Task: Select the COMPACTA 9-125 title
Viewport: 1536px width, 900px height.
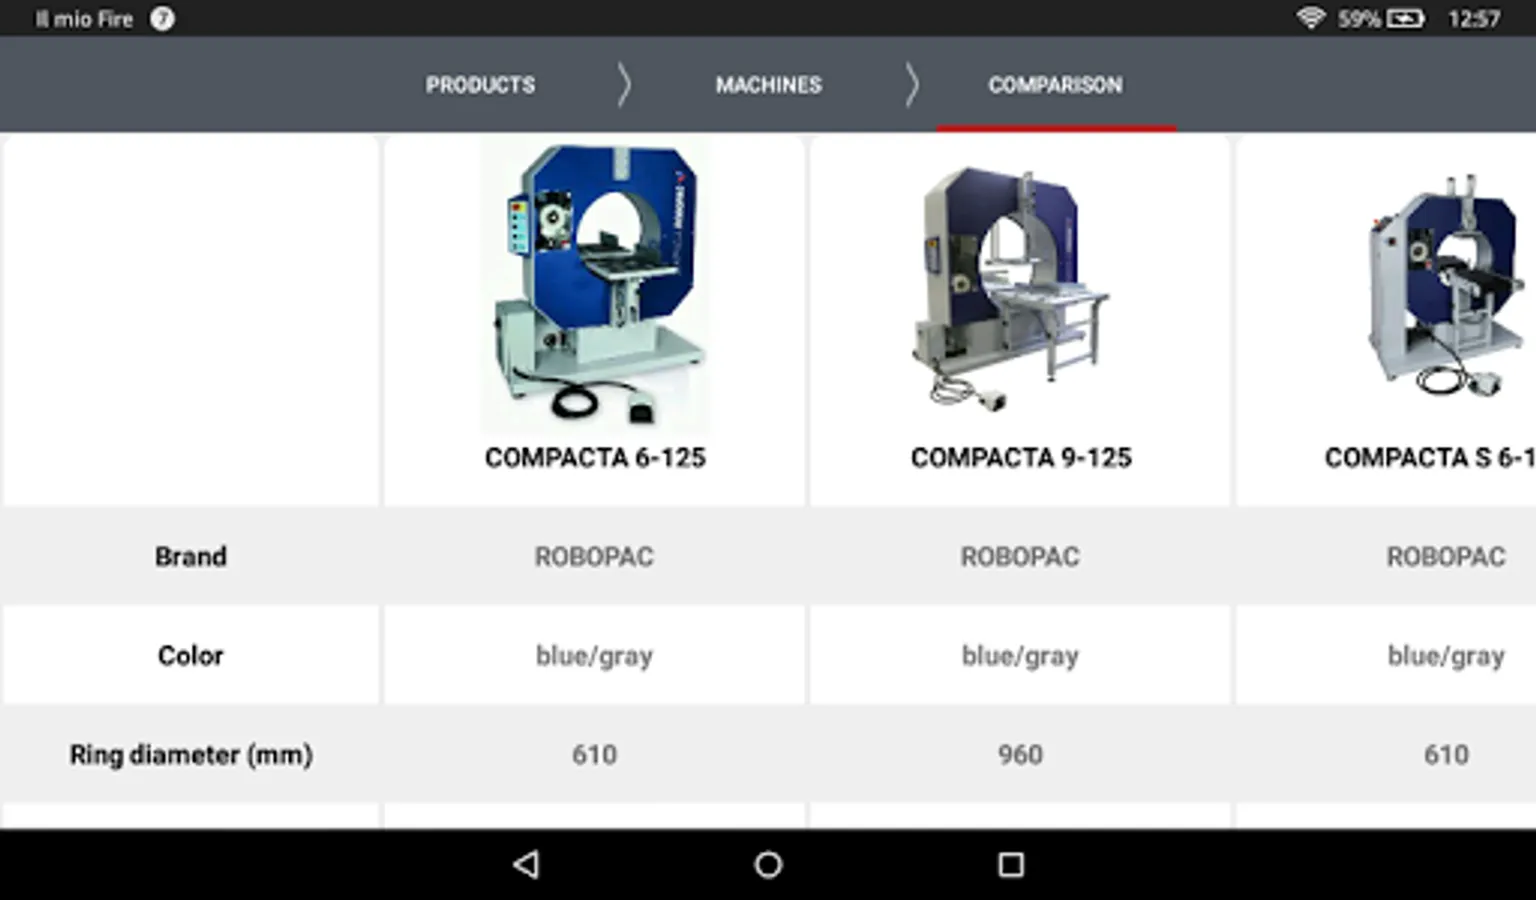Action: [1021, 457]
